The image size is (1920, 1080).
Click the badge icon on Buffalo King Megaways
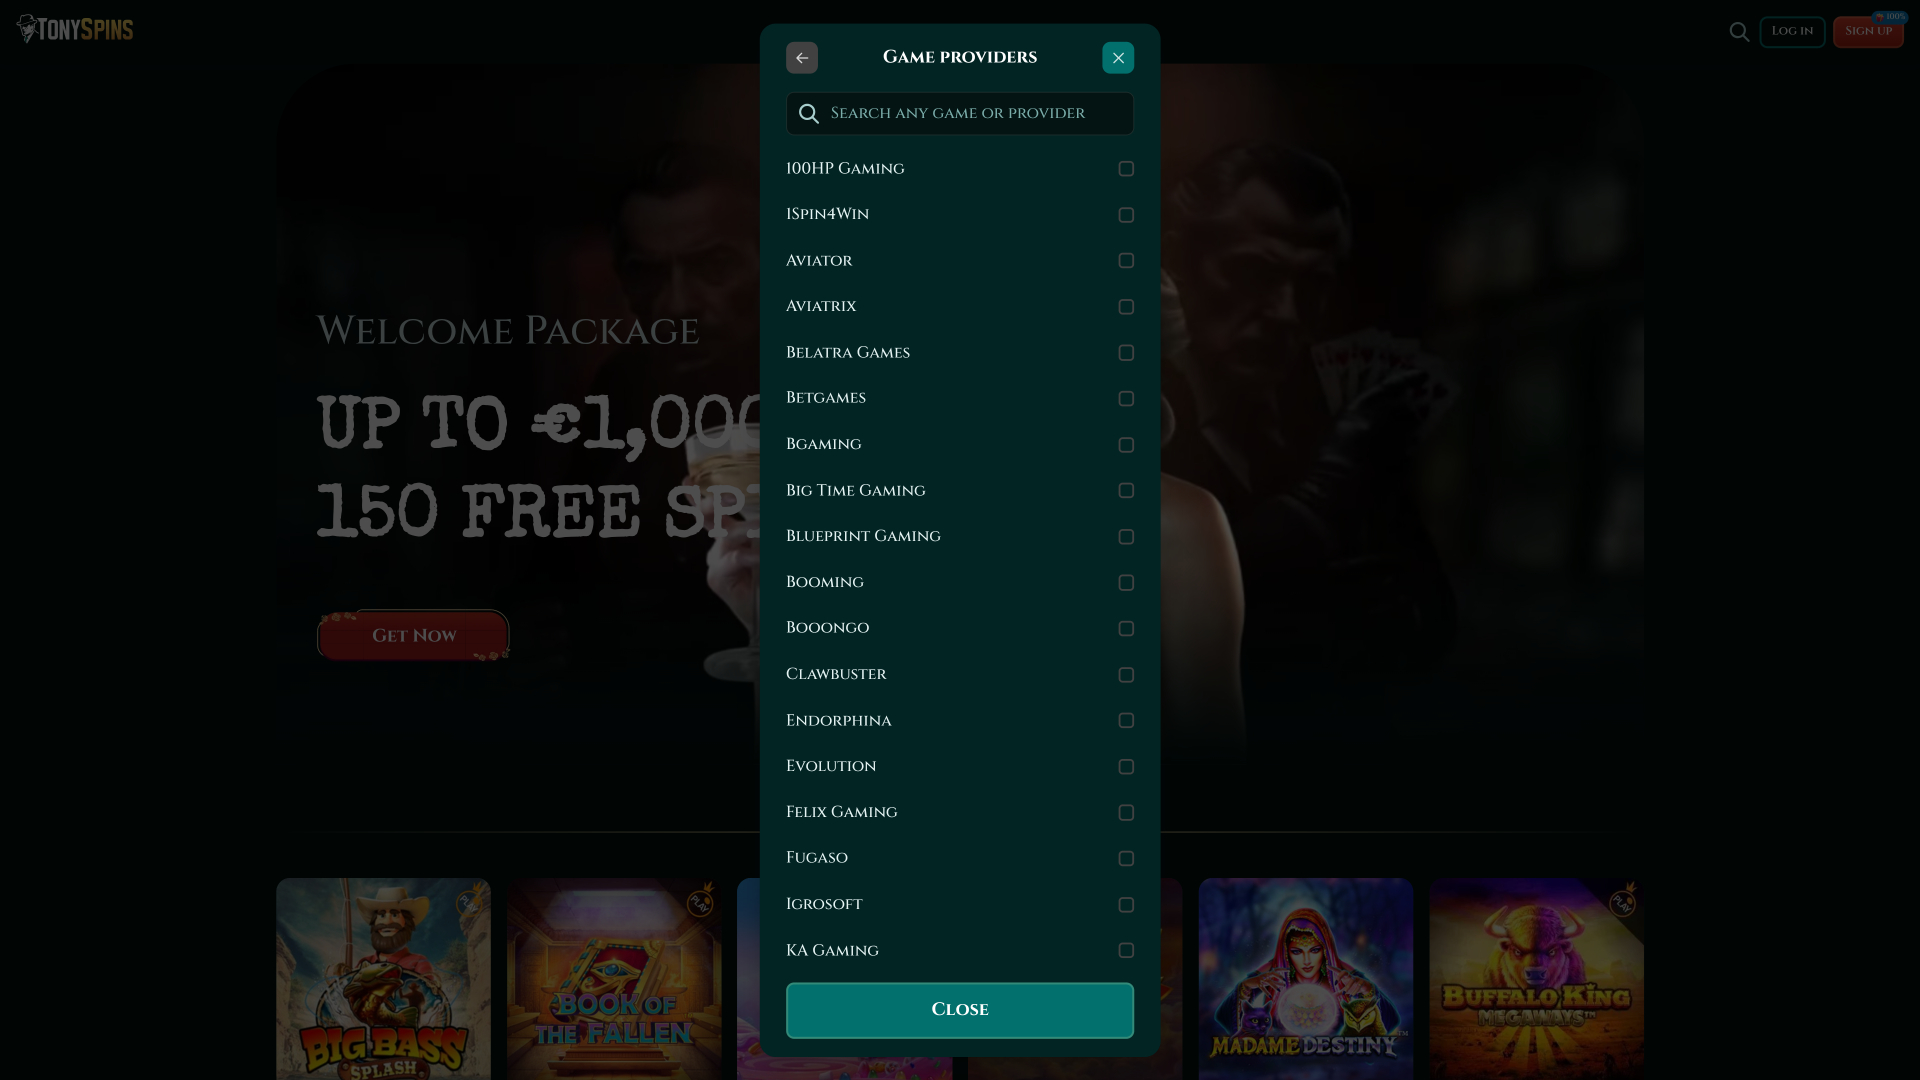[x=1624, y=903]
